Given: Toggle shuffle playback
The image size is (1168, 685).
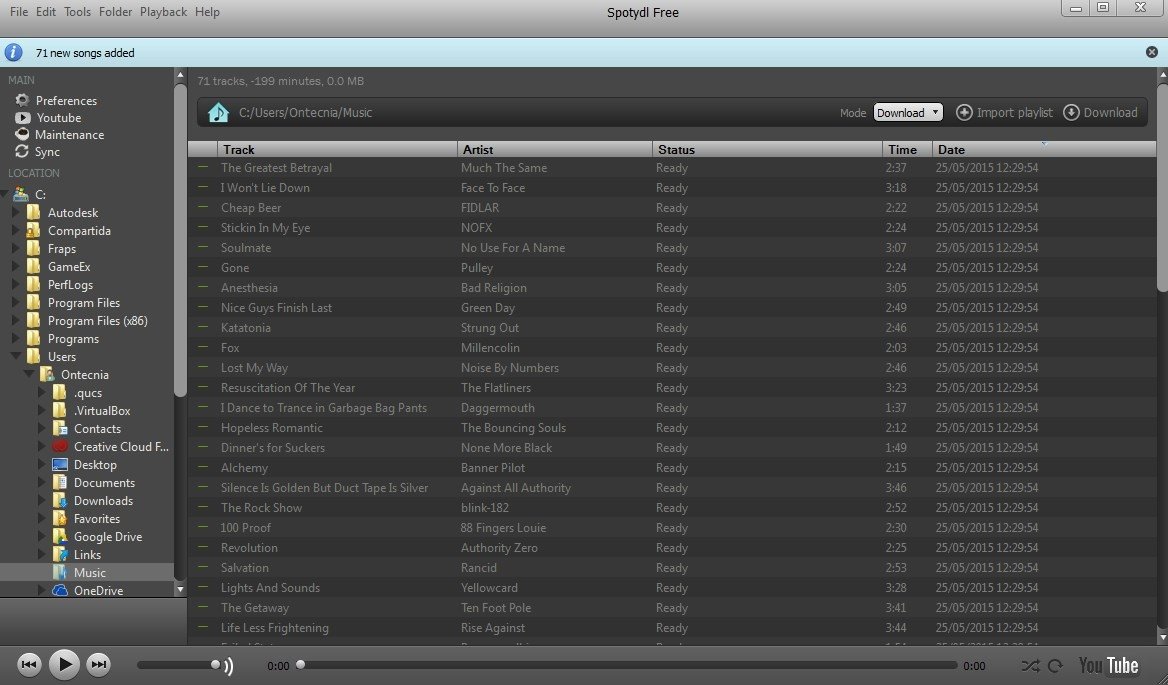Looking at the screenshot, I should (1030, 666).
